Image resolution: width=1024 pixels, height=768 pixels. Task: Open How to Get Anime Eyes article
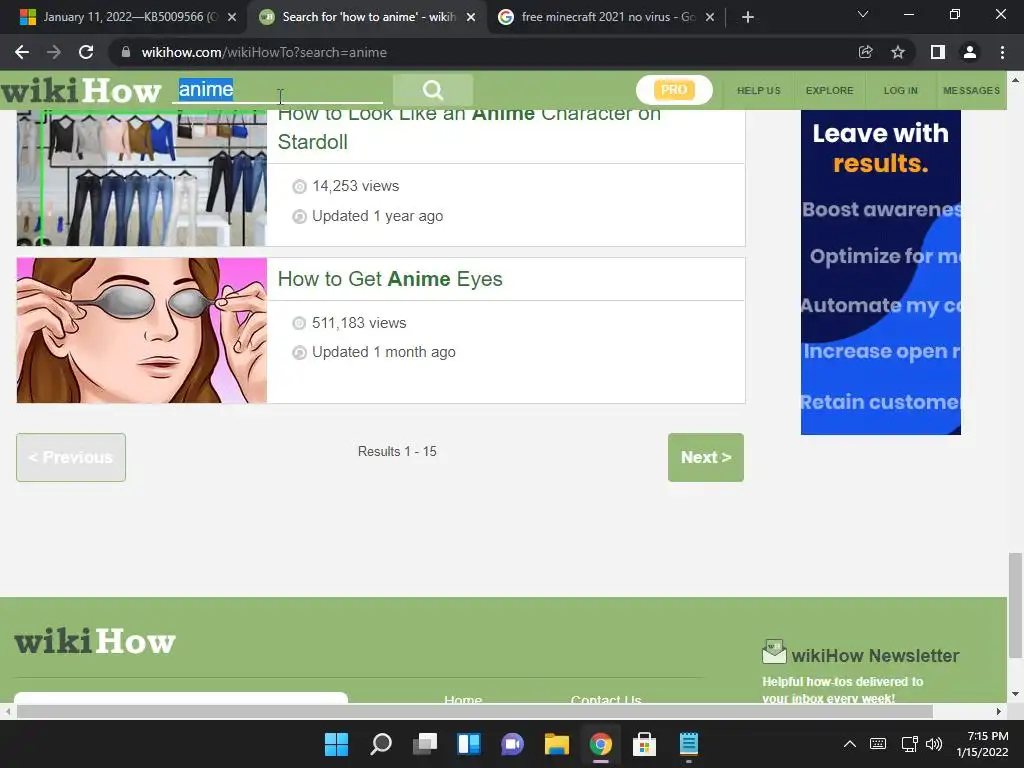click(390, 279)
